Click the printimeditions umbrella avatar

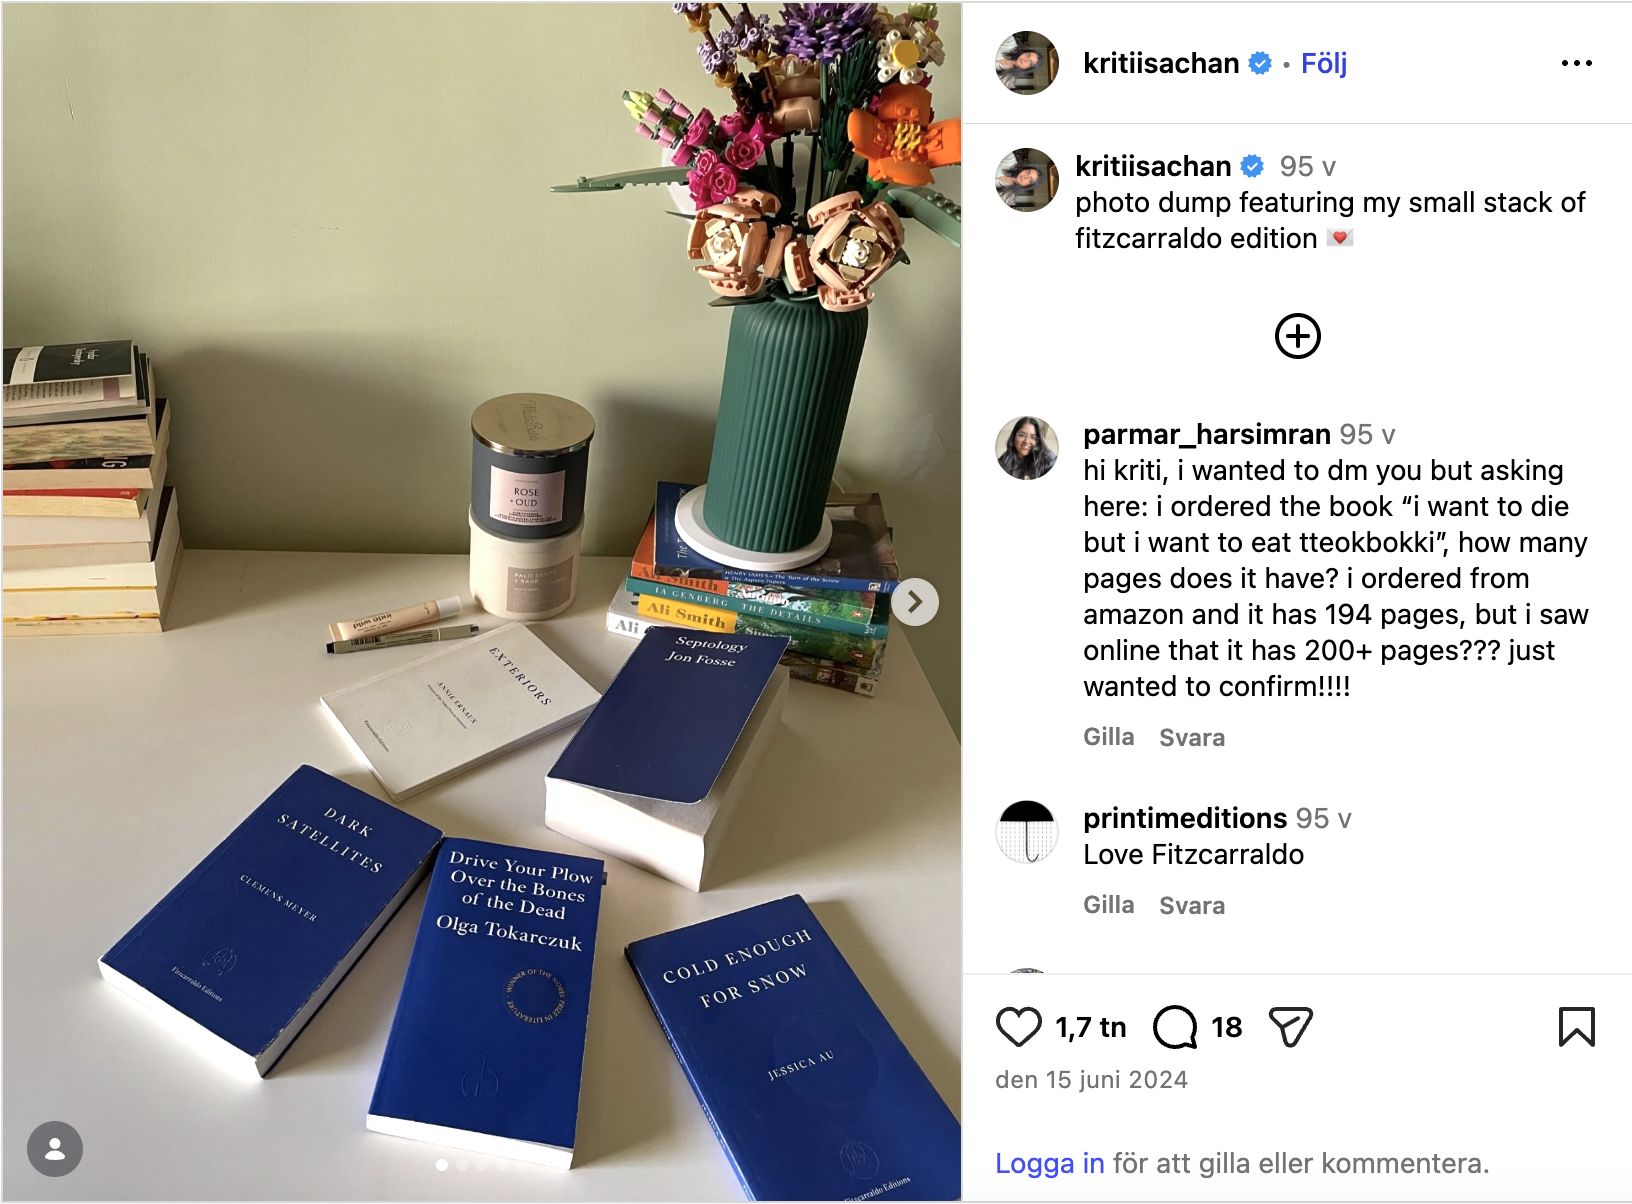1027,832
